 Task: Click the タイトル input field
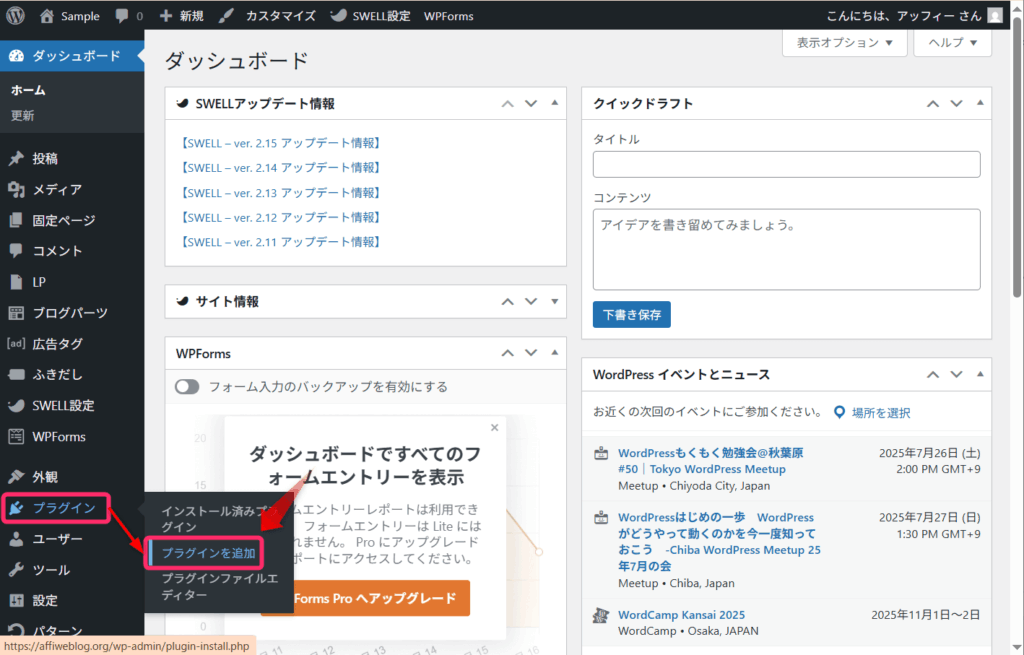point(786,165)
